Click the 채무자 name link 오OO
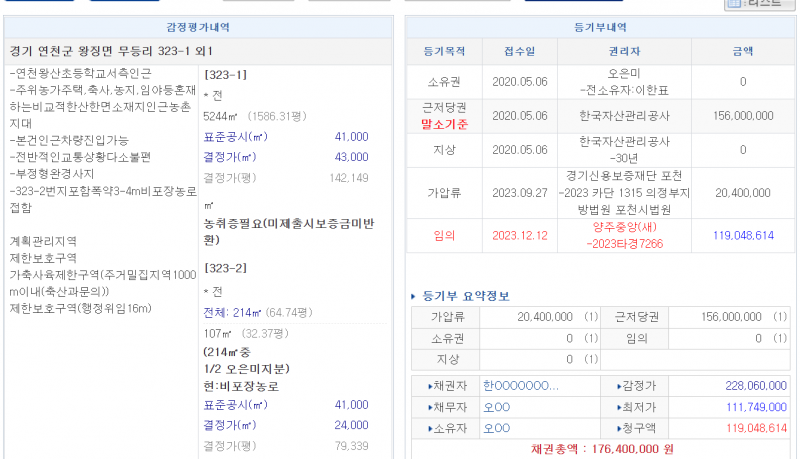This screenshot has height=459, width=800. click(497, 407)
